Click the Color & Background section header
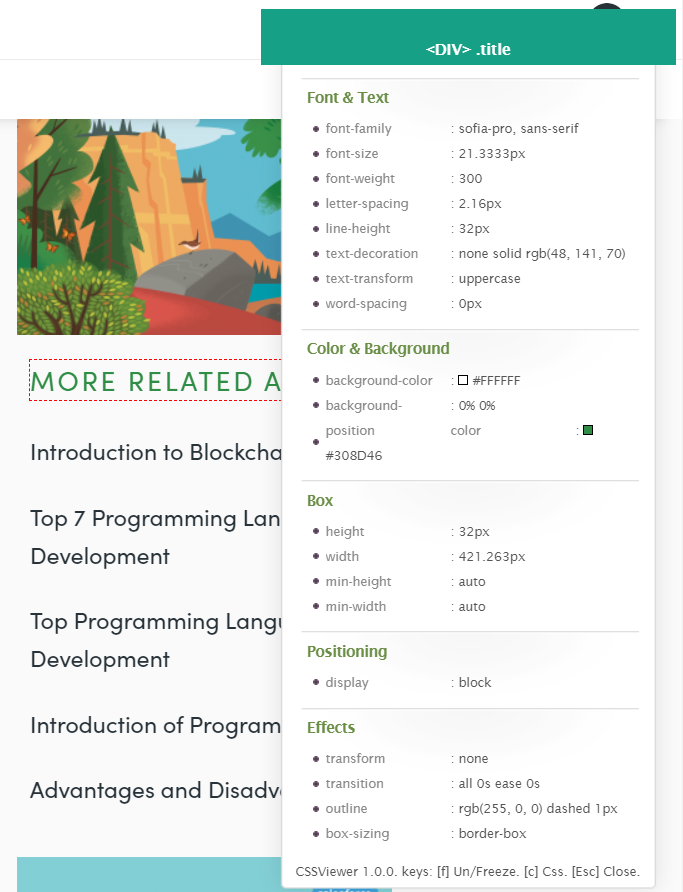Screen dimensions: 683x892 pos(378,349)
